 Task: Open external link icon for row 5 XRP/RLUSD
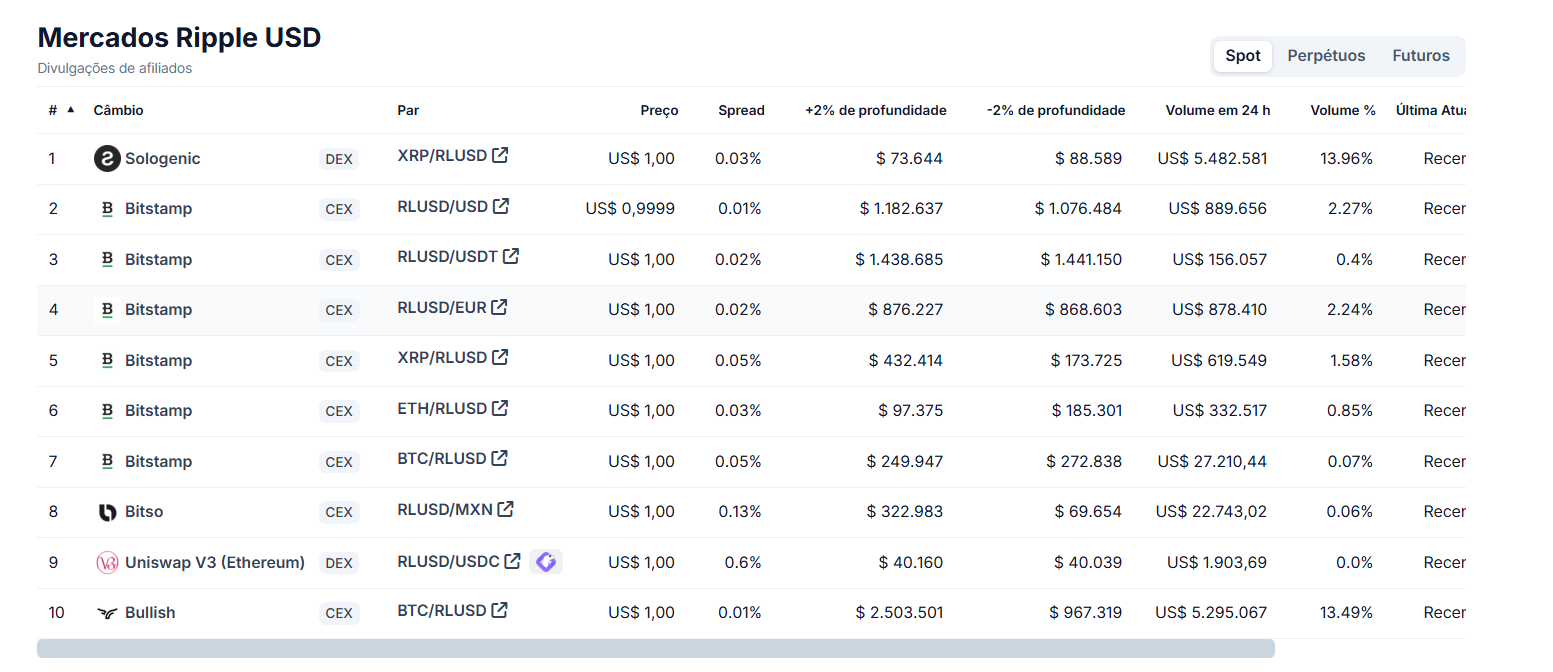pyautogui.click(x=501, y=356)
